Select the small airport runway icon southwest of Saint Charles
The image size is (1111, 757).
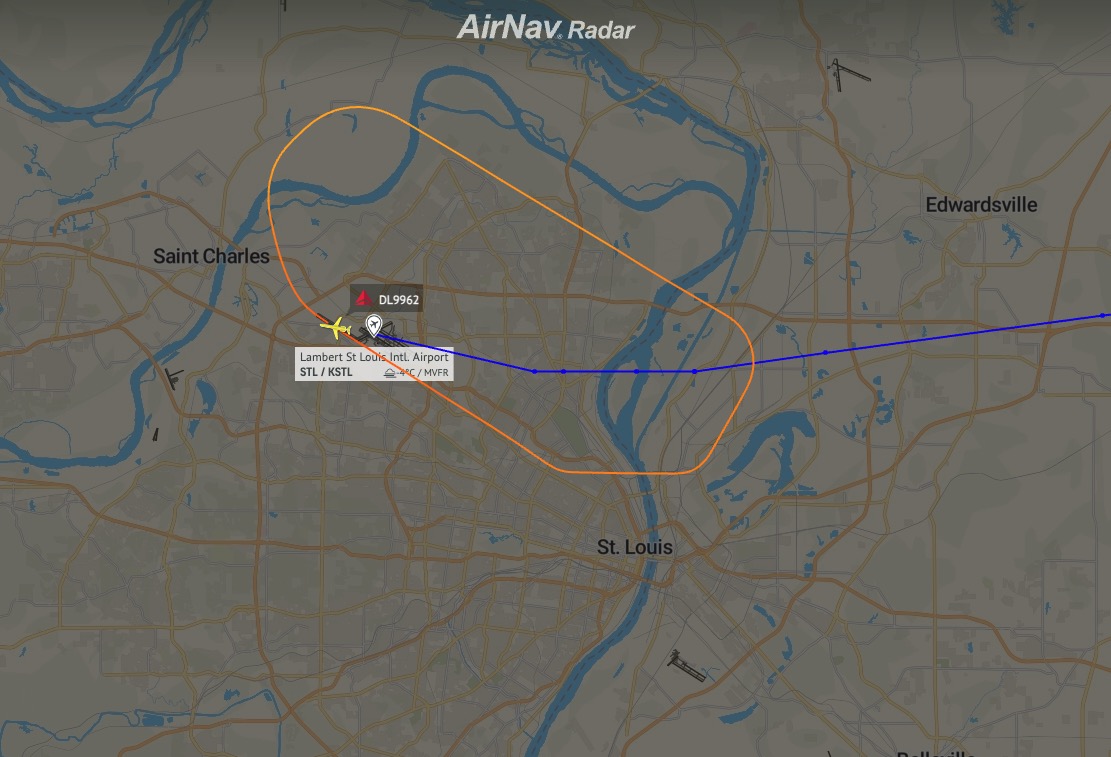pyautogui.click(x=173, y=378)
